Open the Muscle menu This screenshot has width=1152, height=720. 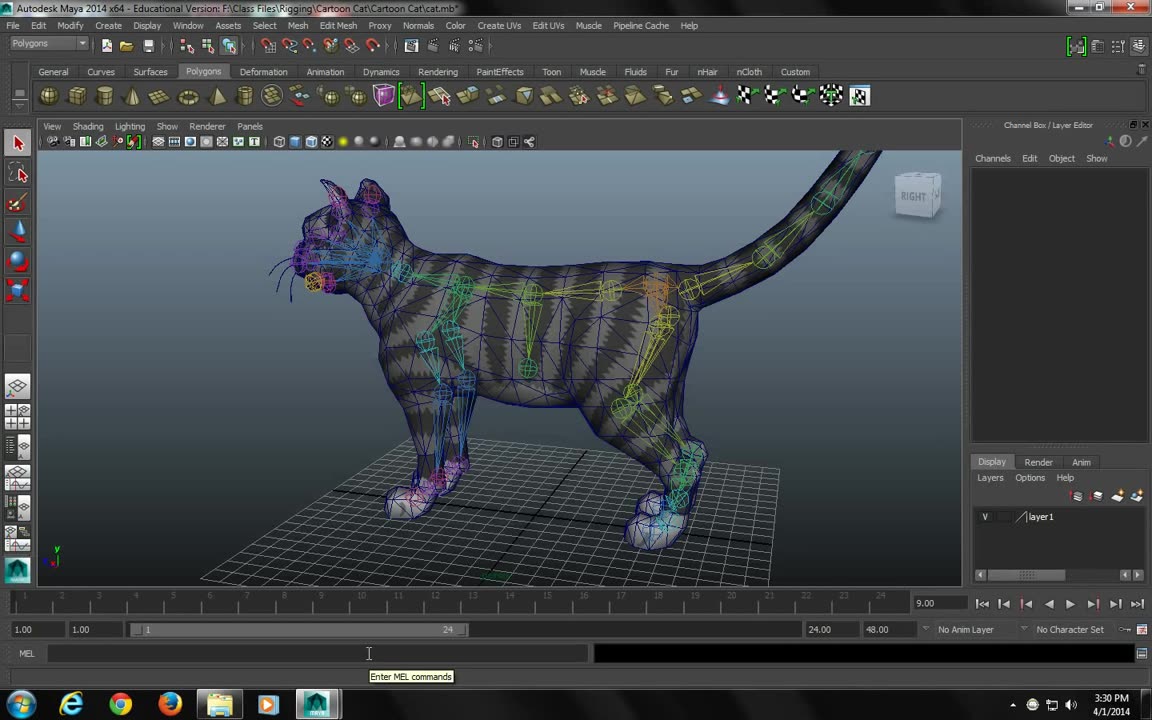click(589, 25)
